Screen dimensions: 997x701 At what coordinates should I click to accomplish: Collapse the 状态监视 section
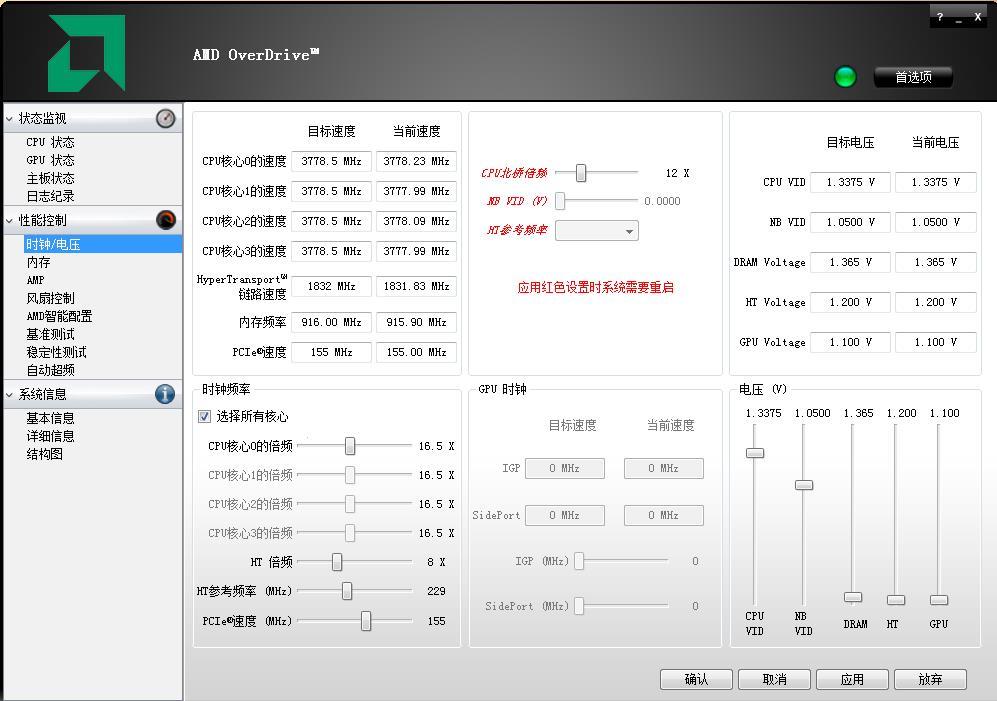10,119
